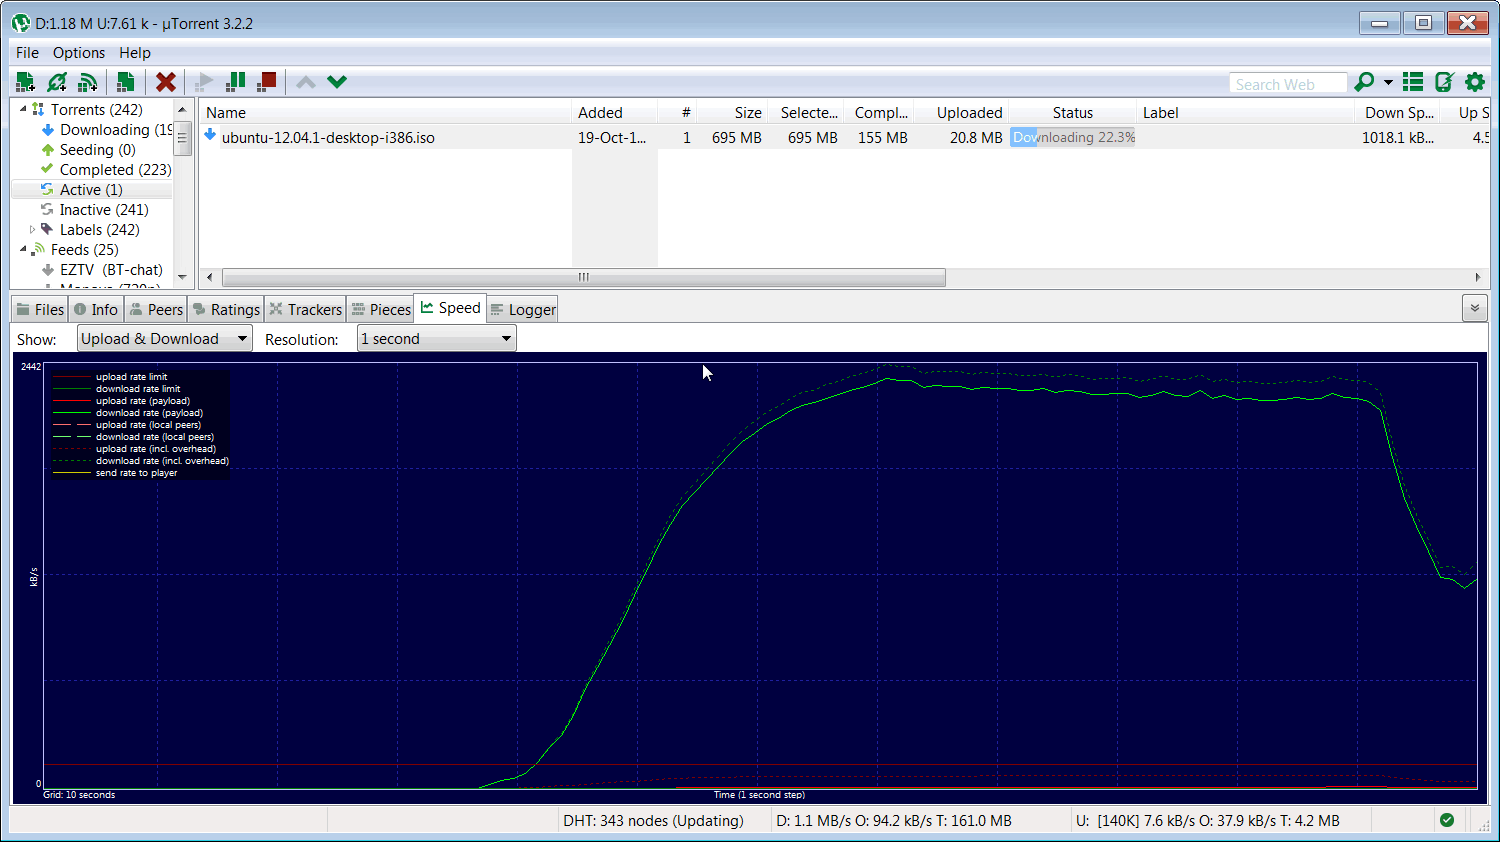Open the Options menu
Viewport: 1500px width, 842px height.
[79, 53]
